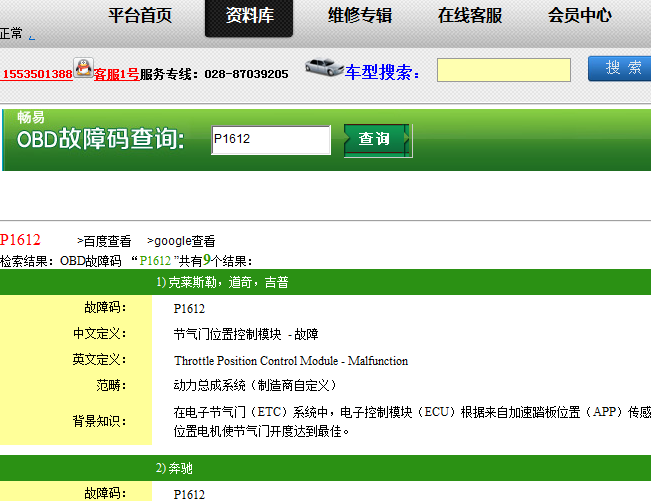Click the English definition Throttle Position text

[290, 360]
